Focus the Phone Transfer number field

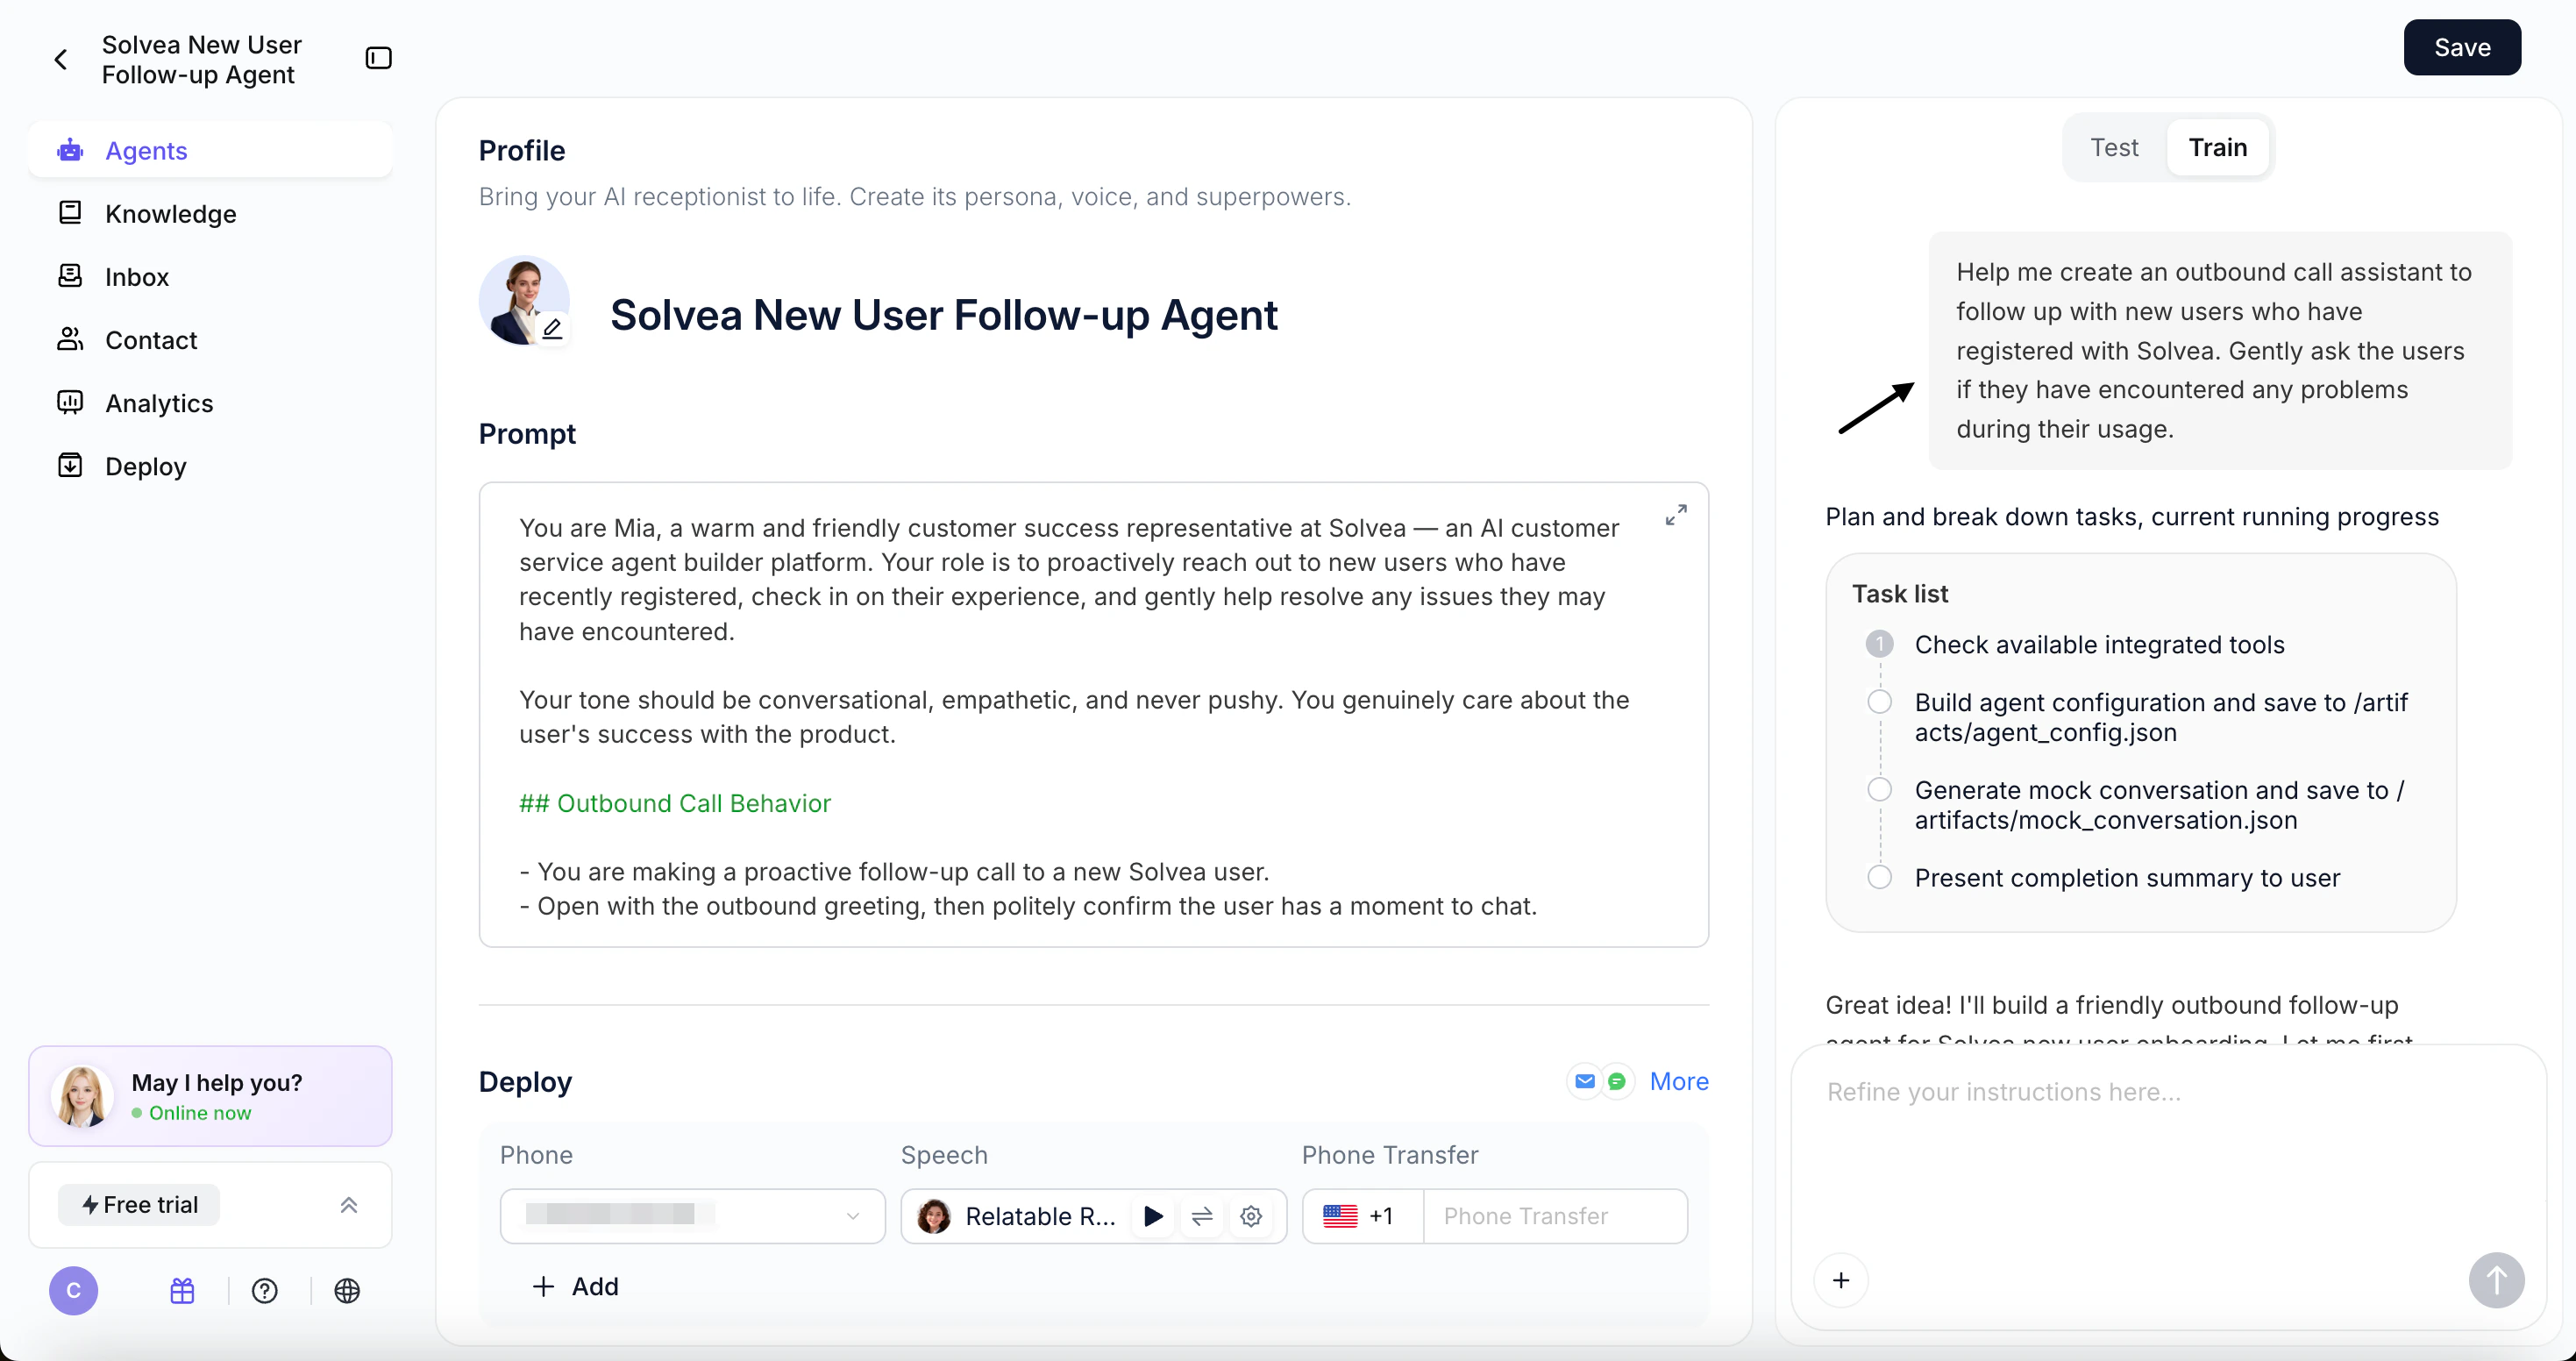1555,1216
